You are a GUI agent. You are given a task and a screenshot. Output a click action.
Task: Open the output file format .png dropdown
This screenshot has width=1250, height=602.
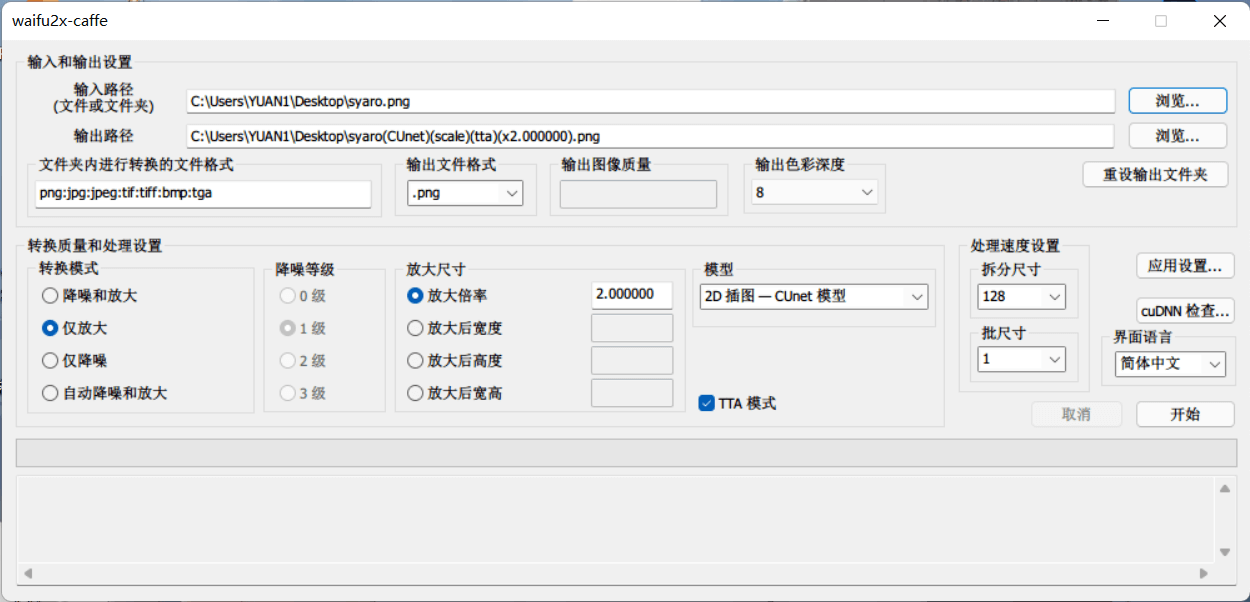point(465,193)
